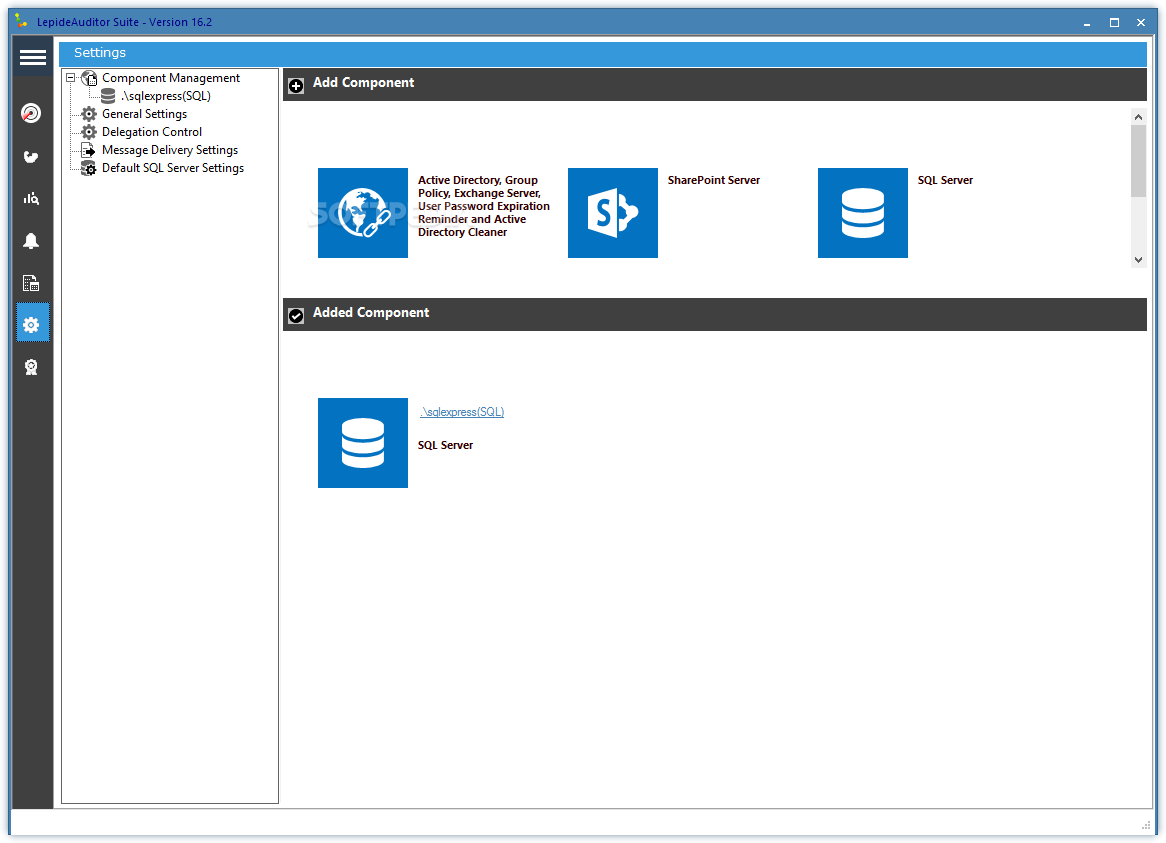Click the Add Component header bar
The image size is (1166, 843).
715,85
